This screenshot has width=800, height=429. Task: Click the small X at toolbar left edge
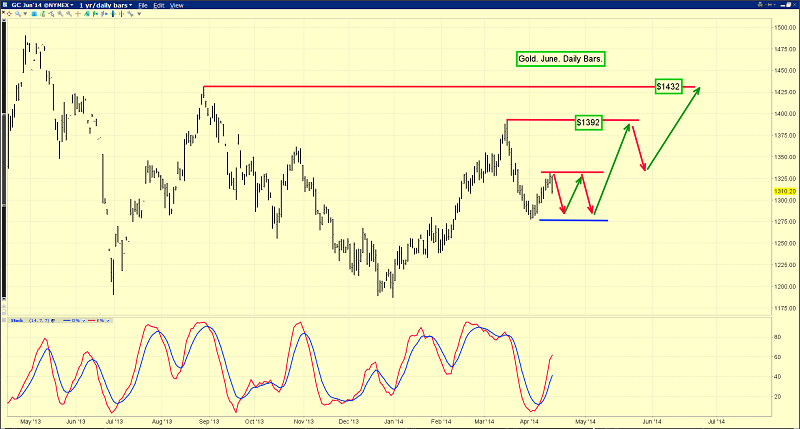3,12
